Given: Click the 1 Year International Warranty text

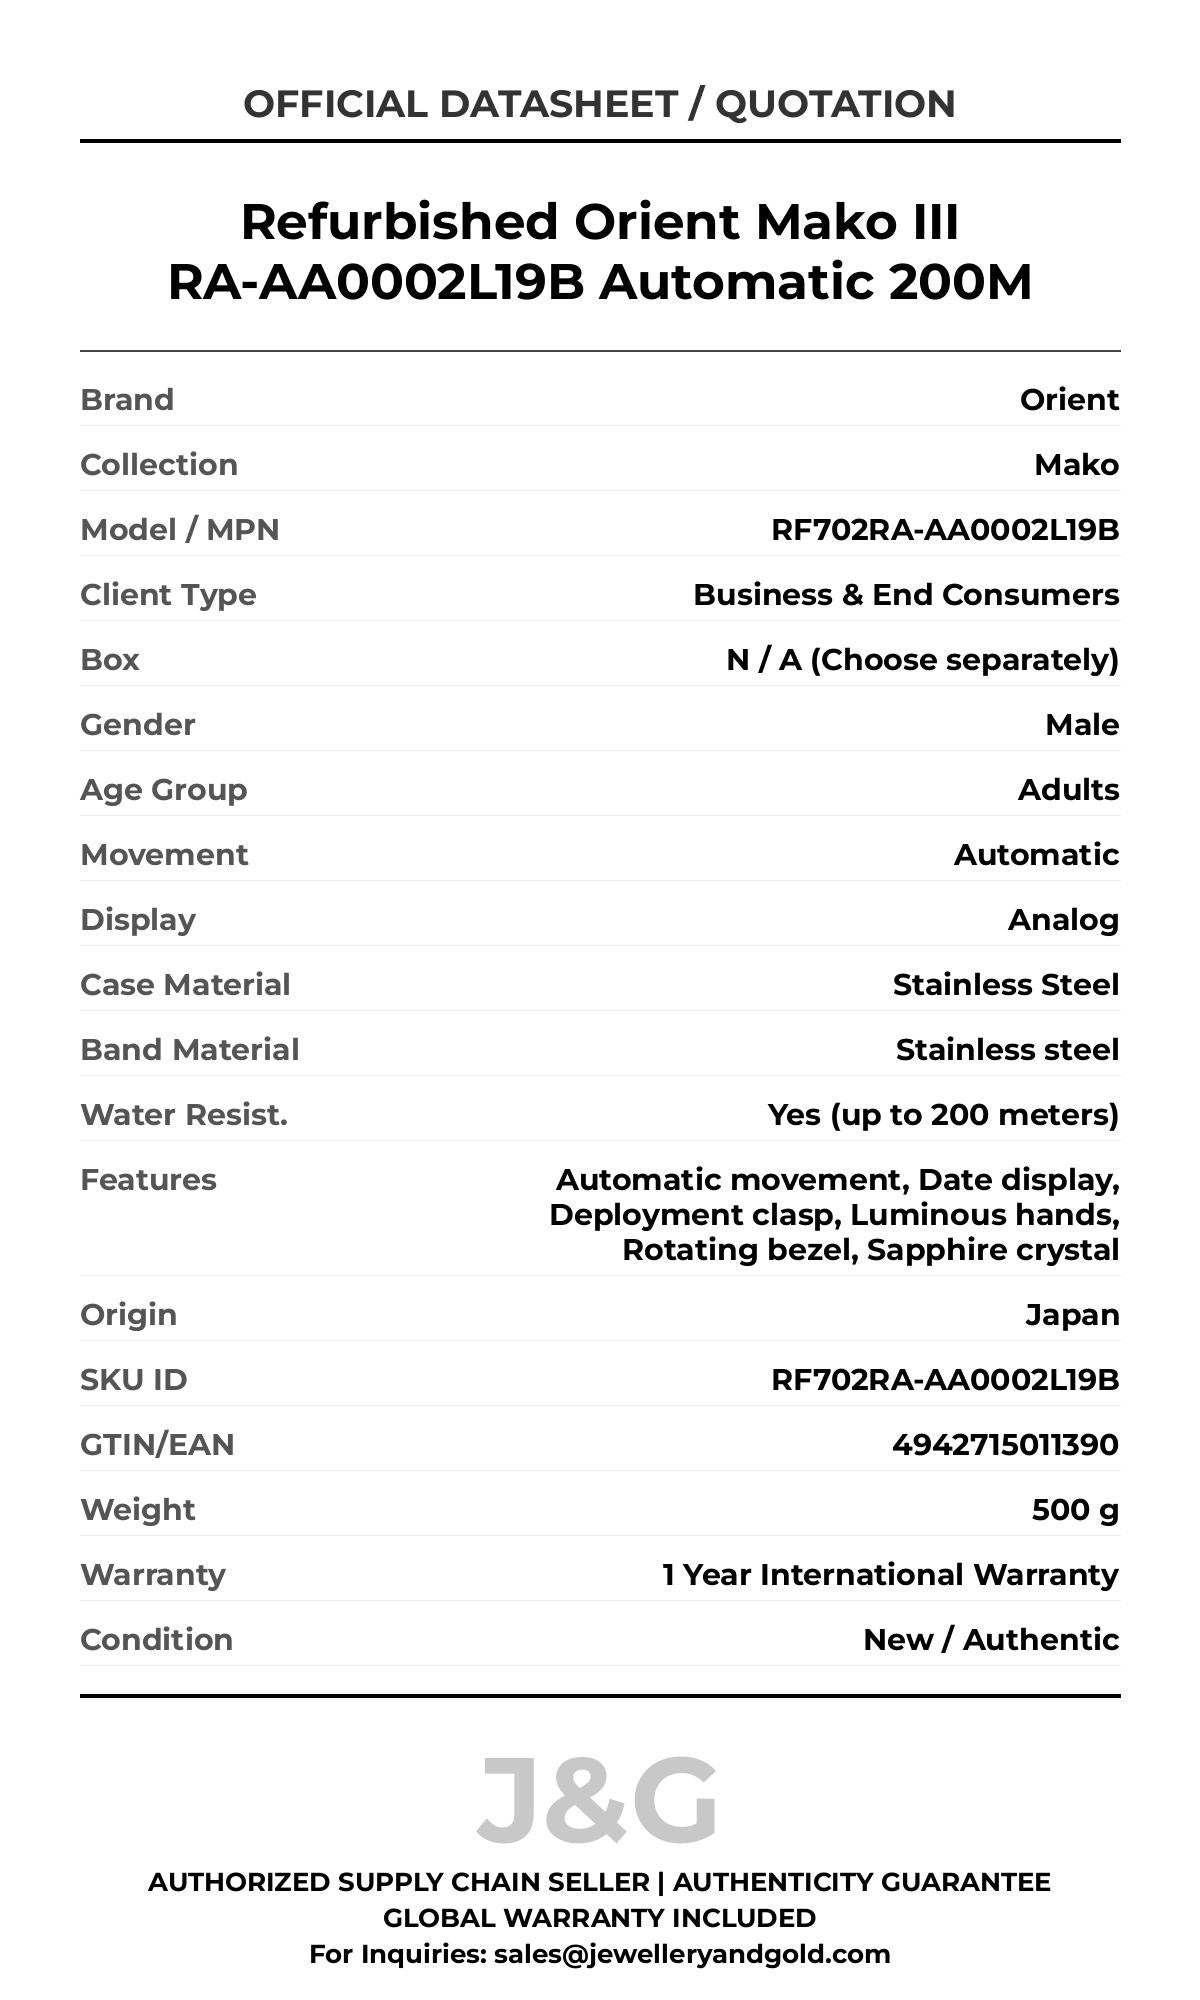Looking at the screenshot, I should (890, 1575).
